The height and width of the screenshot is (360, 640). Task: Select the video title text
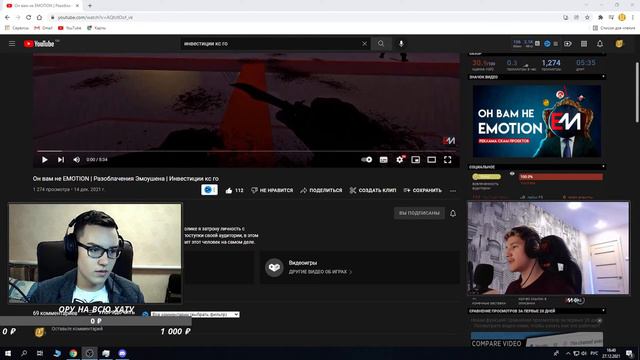tap(126, 179)
